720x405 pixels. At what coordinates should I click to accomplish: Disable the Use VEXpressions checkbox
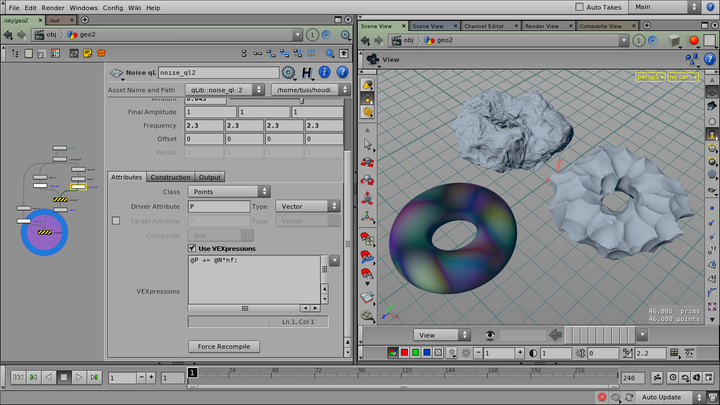pyautogui.click(x=192, y=248)
